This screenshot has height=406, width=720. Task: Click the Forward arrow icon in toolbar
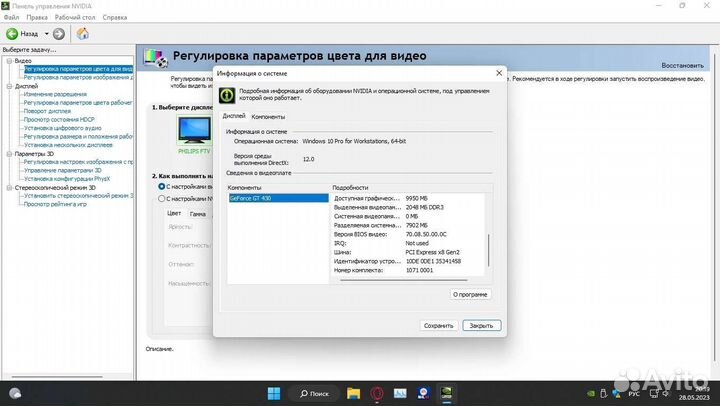tap(59, 34)
